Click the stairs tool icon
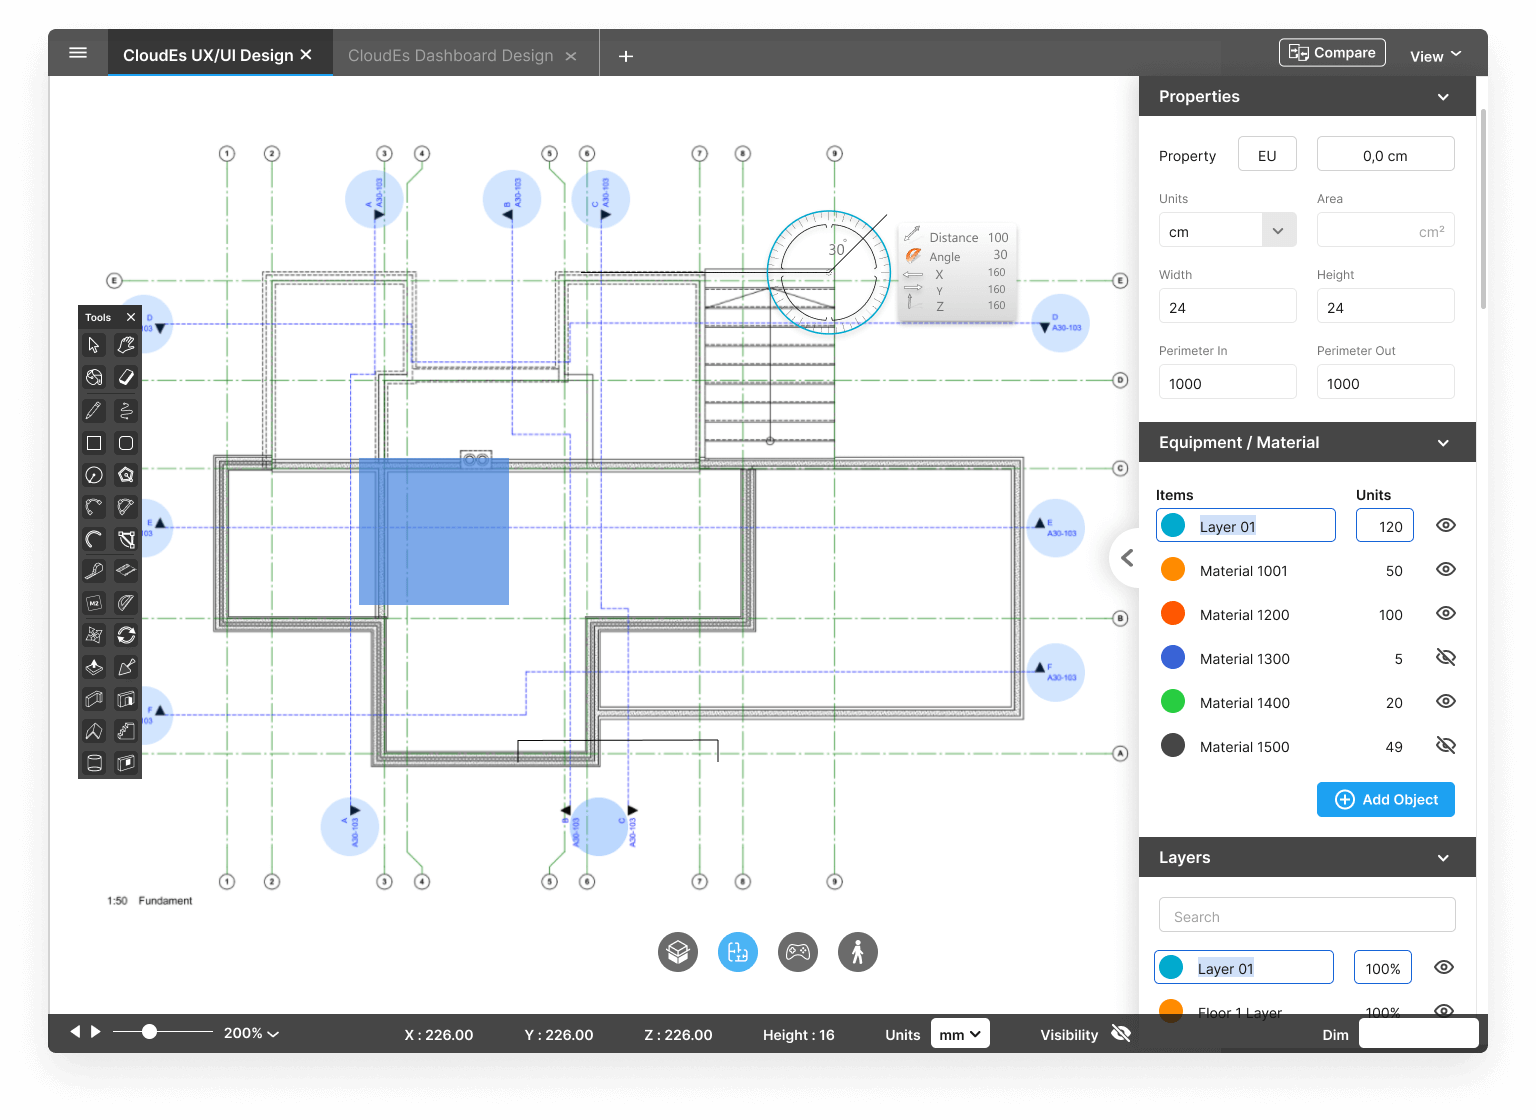 point(126,732)
